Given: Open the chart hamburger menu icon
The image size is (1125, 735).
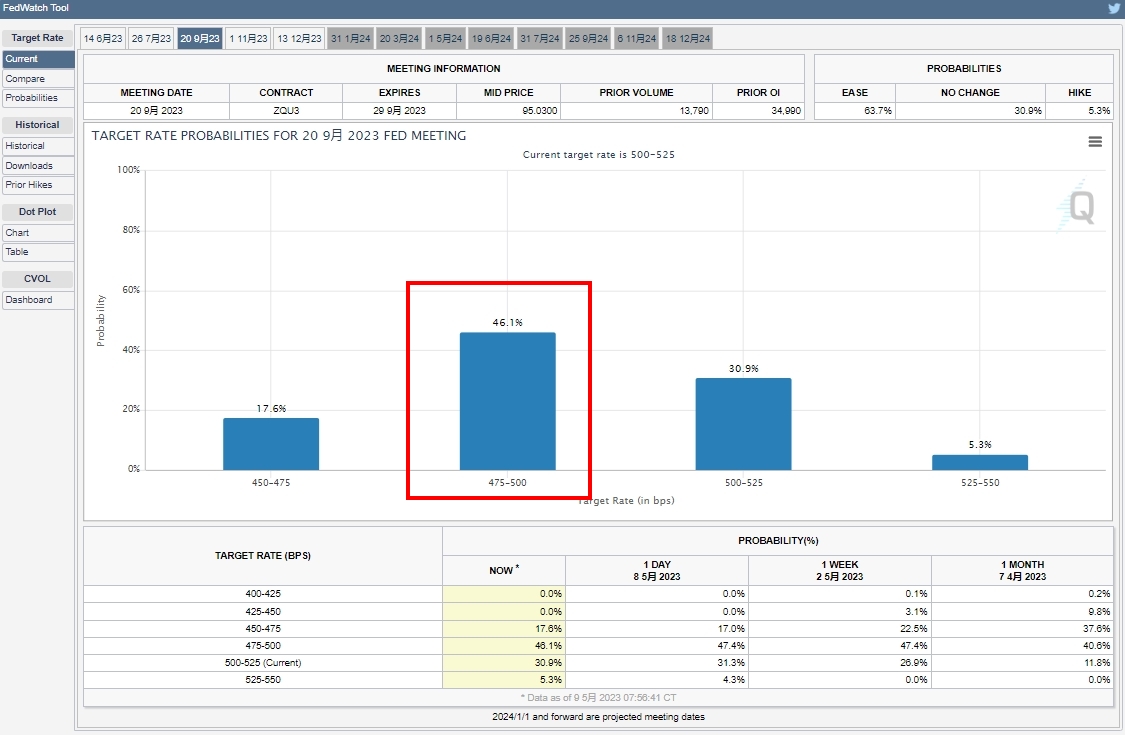Looking at the screenshot, I should [x=1095, y=142].
